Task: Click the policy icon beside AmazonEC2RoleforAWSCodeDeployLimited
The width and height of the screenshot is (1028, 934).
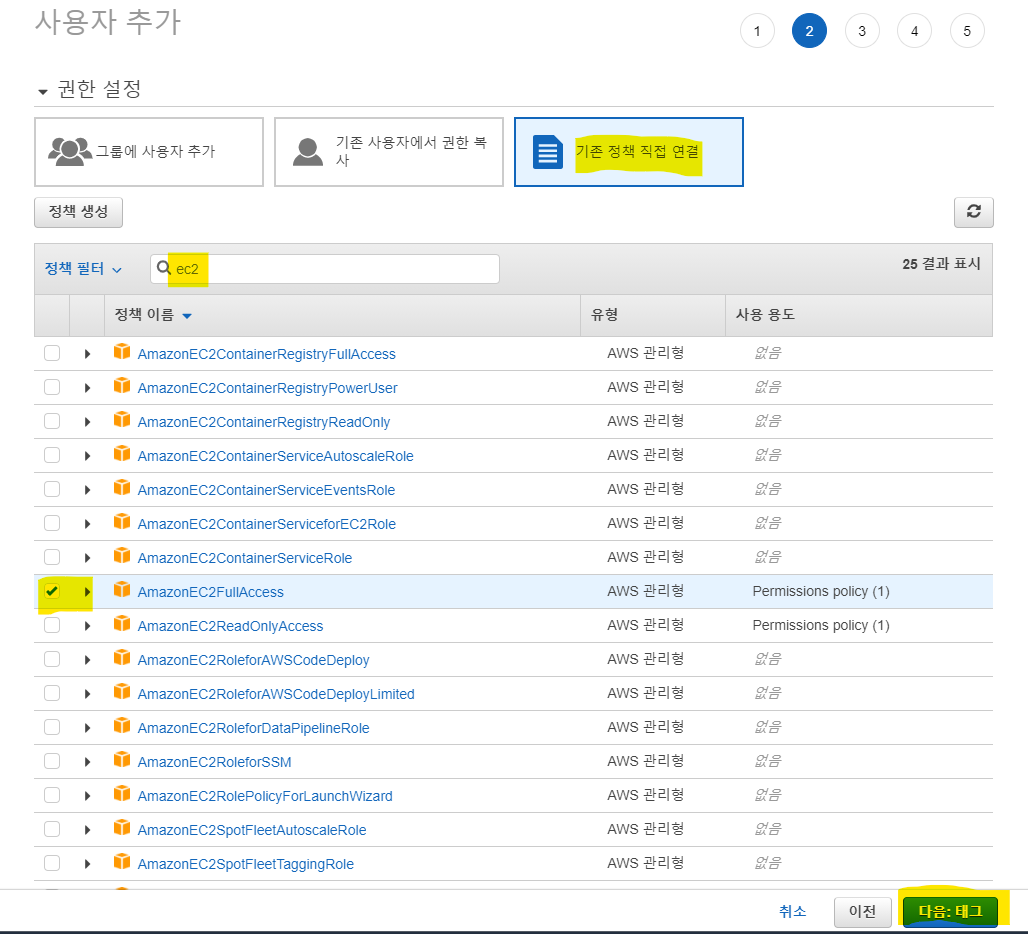Action: (122, 693)
